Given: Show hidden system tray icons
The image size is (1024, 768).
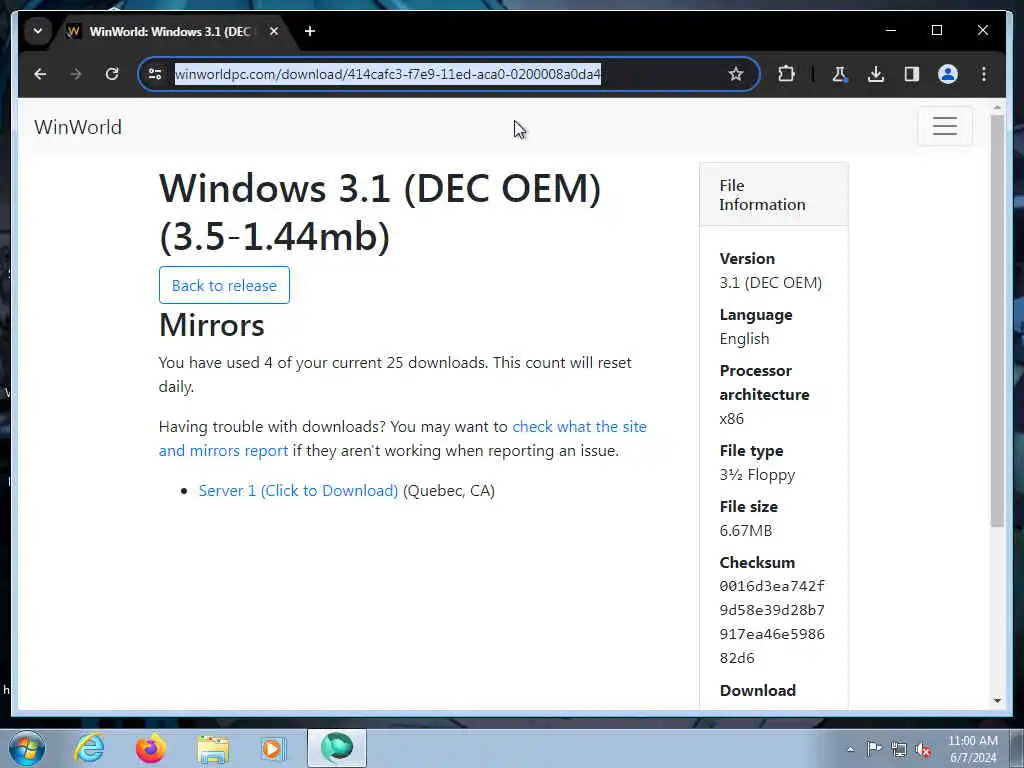Looking at the screenshot, I should [x=850, y=749].
